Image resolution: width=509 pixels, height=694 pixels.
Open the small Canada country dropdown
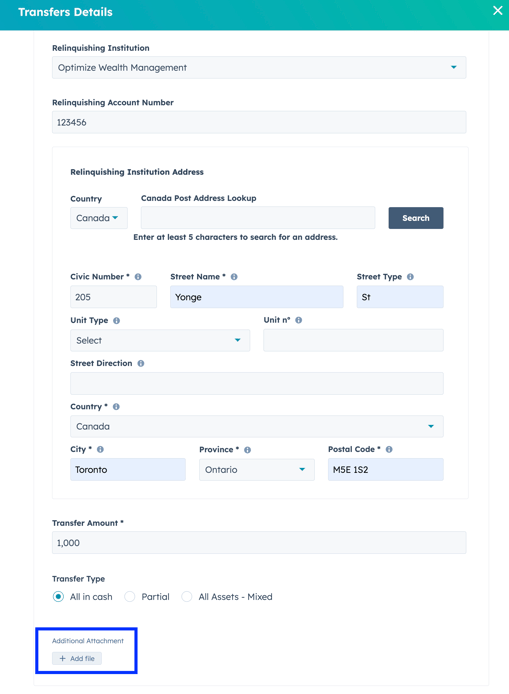tap(99, 218)
